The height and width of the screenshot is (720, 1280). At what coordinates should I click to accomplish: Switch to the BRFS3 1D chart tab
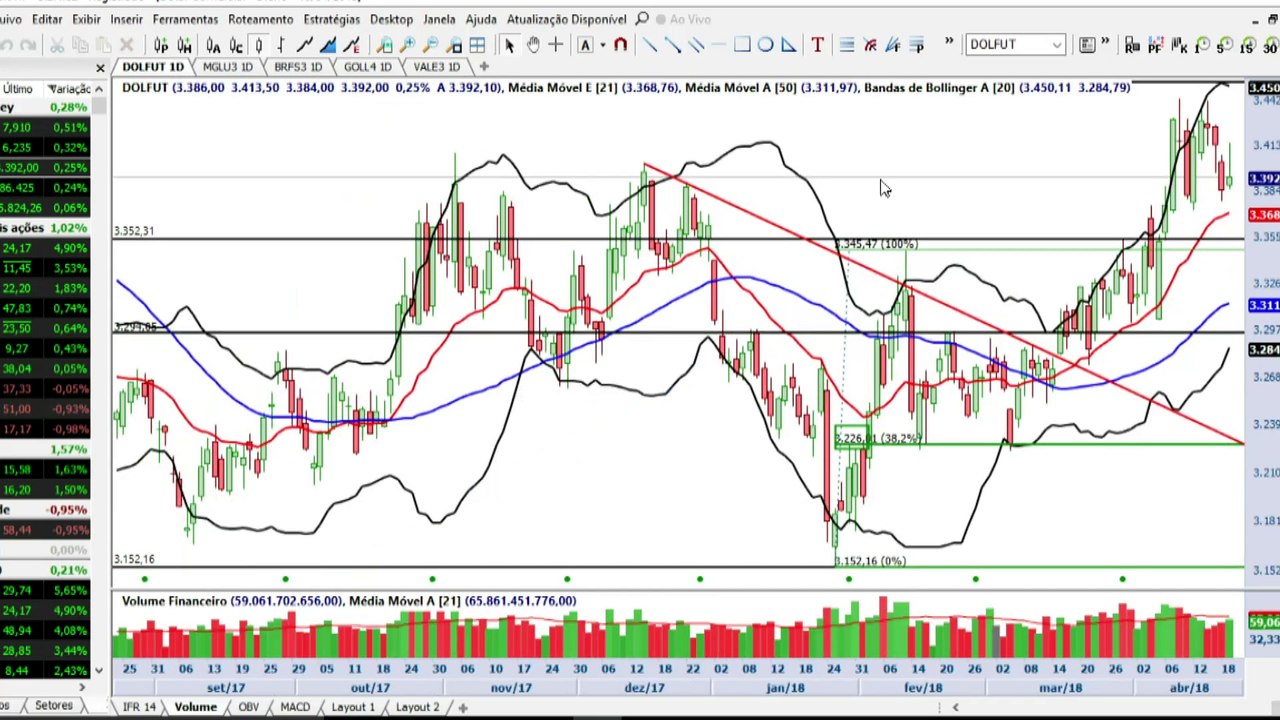(x=297, y=67)
